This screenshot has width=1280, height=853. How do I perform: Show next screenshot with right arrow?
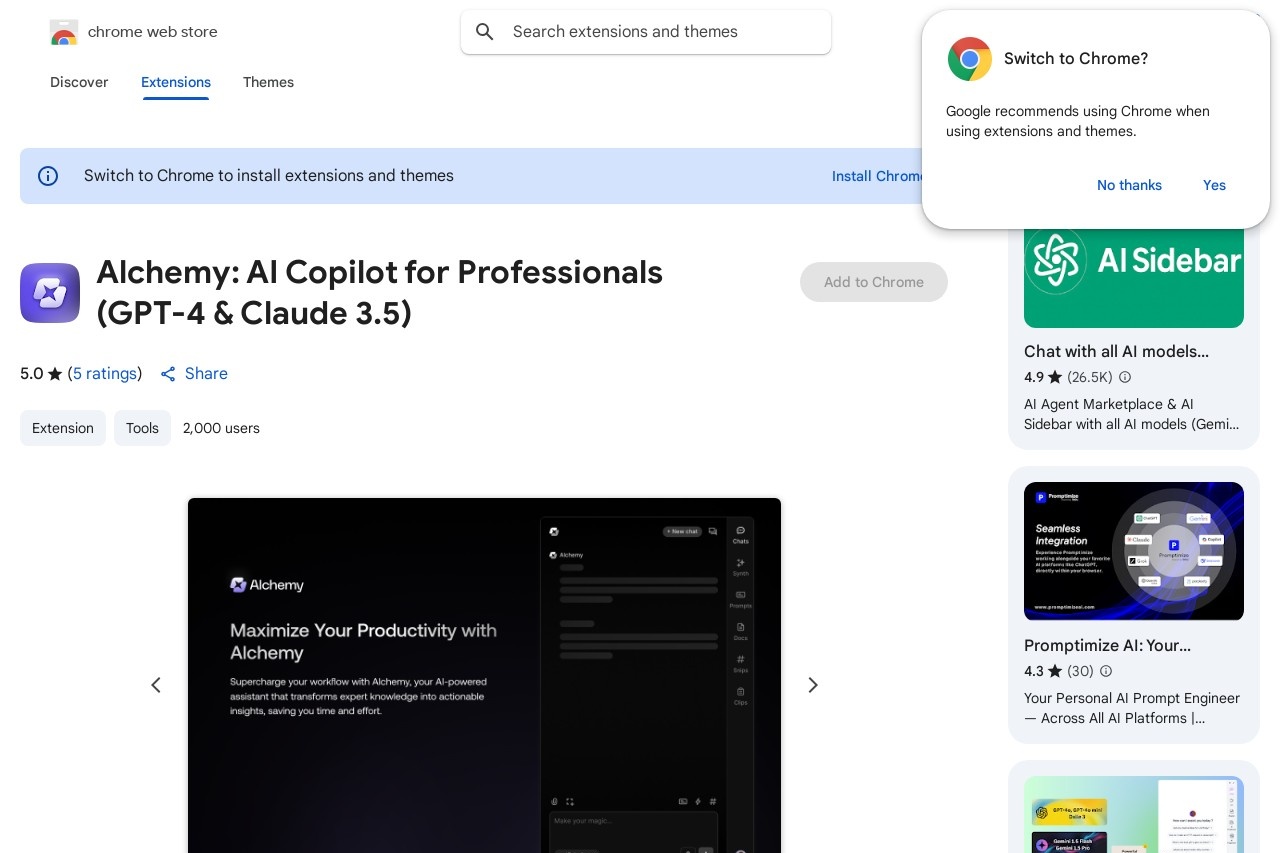tap(813, 685)
